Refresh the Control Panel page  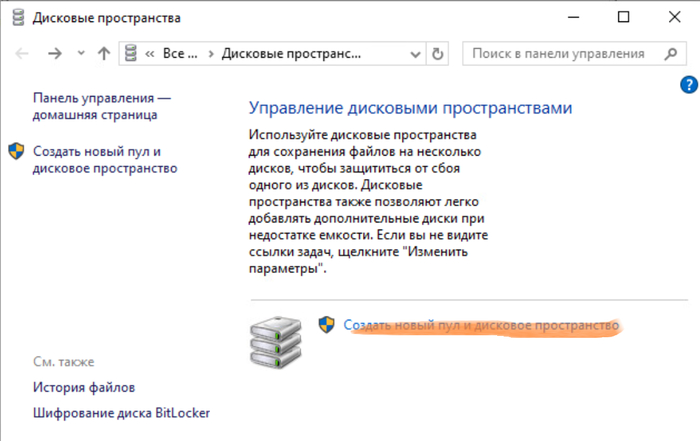coord(438,54)
